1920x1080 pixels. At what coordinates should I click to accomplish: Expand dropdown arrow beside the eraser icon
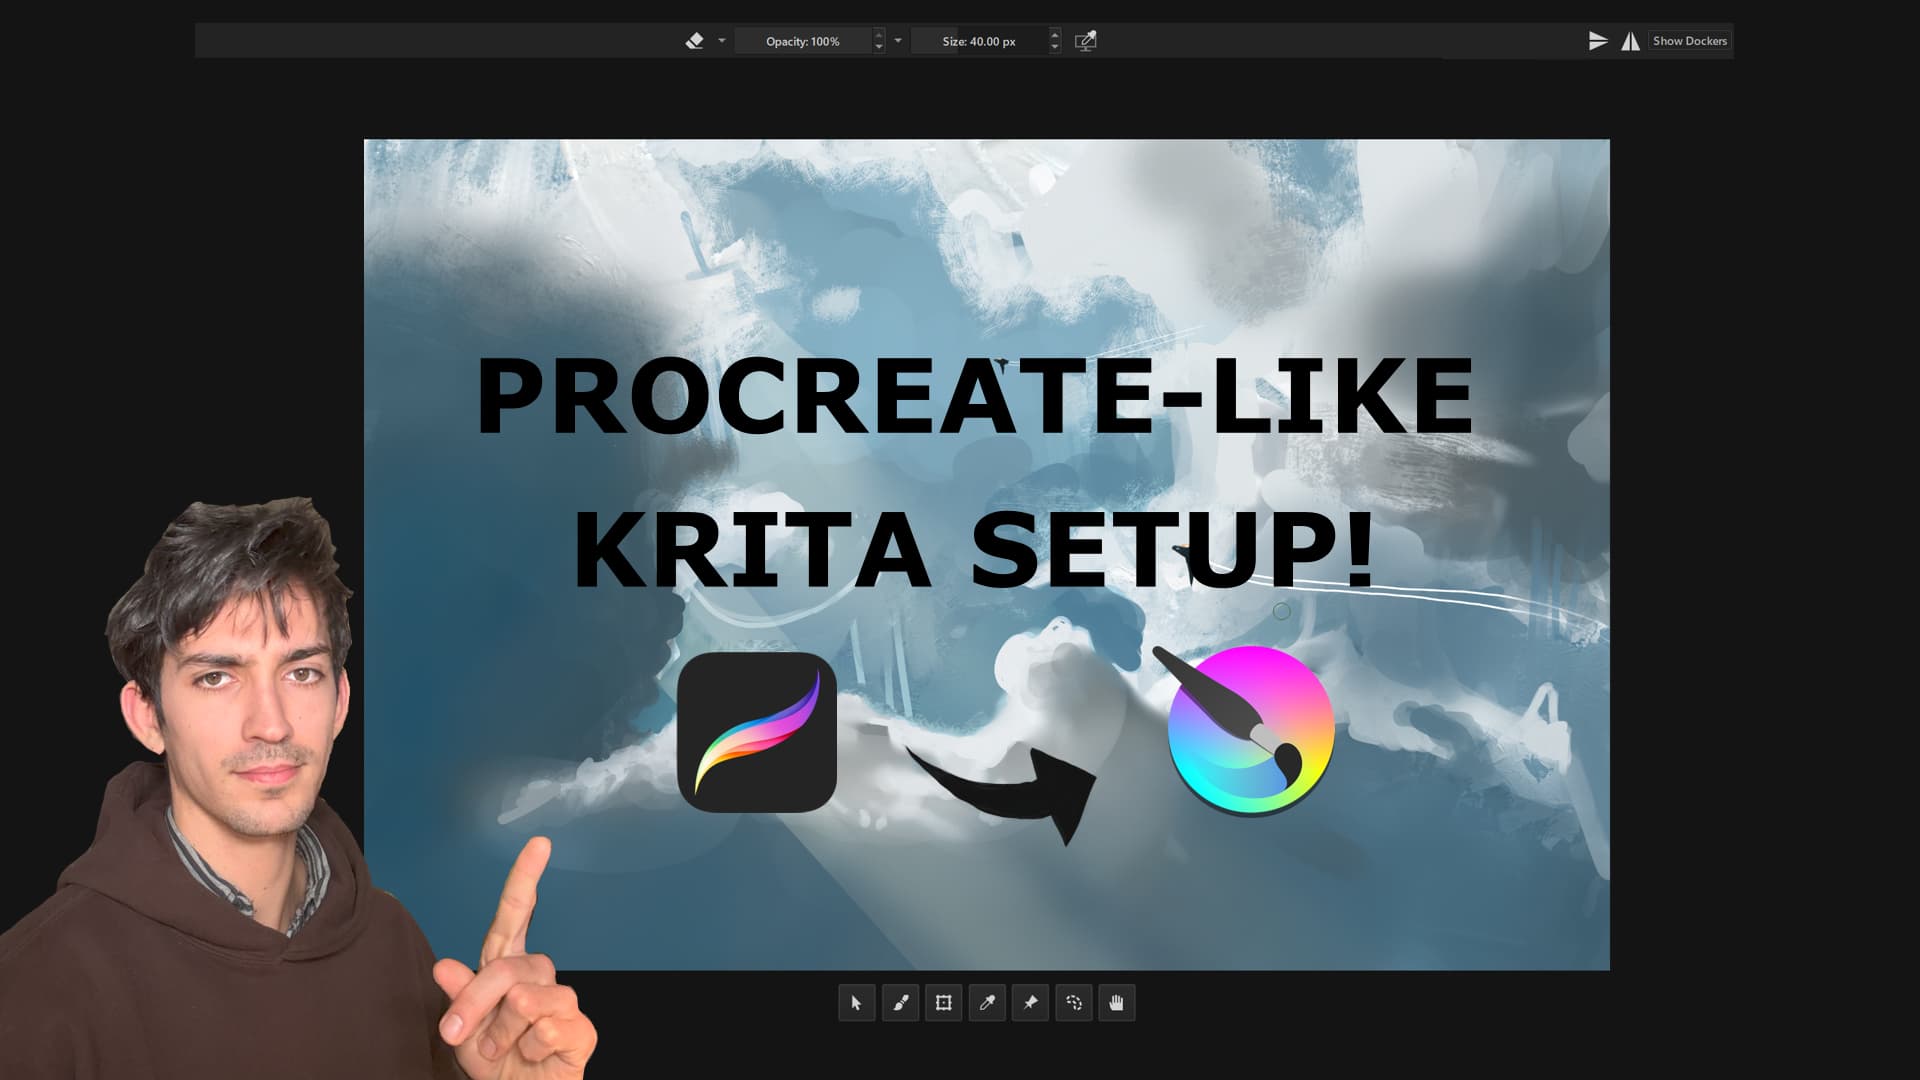coord(722,41)
